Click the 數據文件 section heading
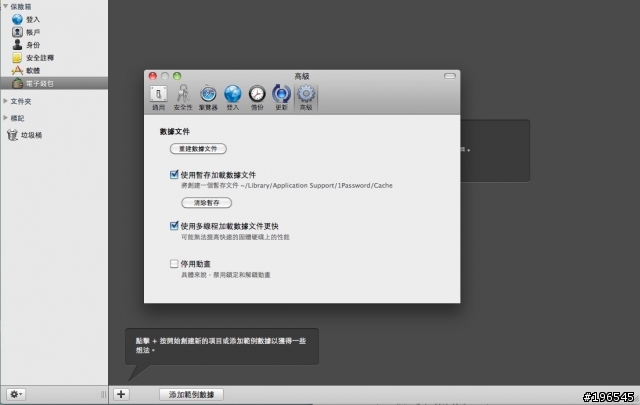 coord(175,131)
